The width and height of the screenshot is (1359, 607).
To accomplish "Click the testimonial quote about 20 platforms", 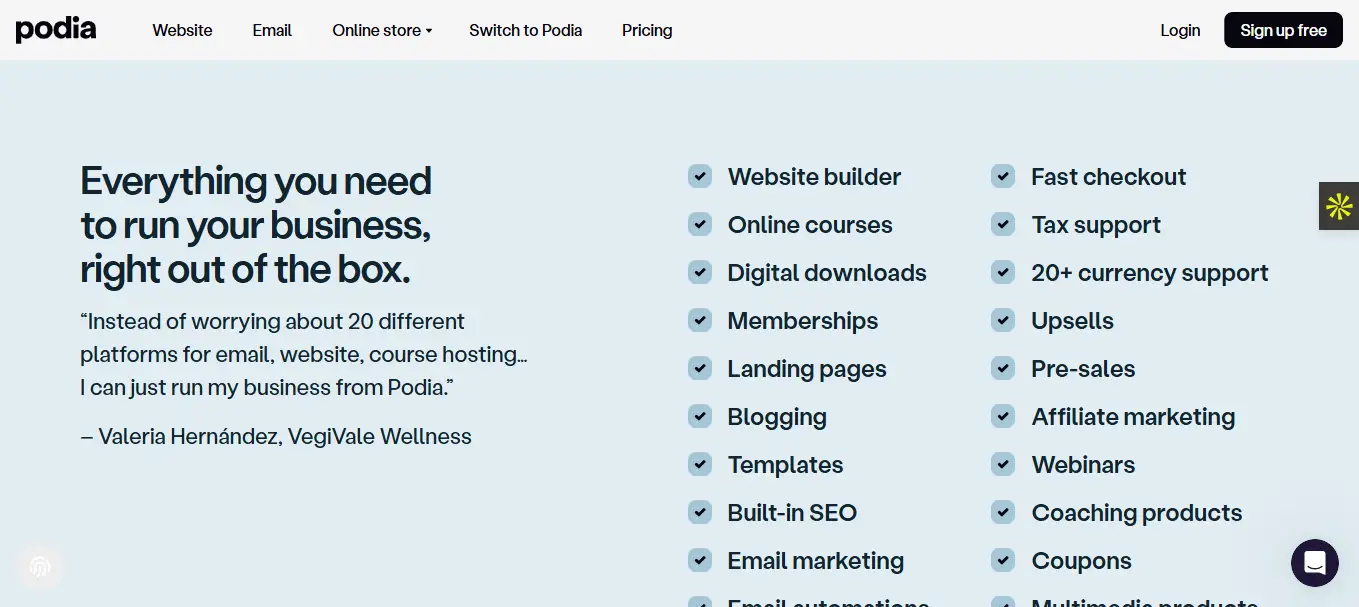I will click(x=304, y=354).
